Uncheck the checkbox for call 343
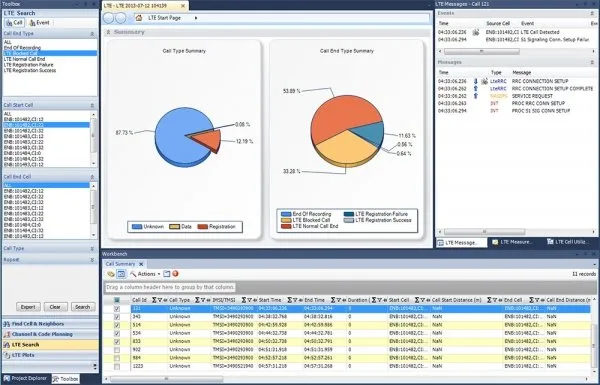This screenshot has width=600, height=385. click(x=117, y=317)
